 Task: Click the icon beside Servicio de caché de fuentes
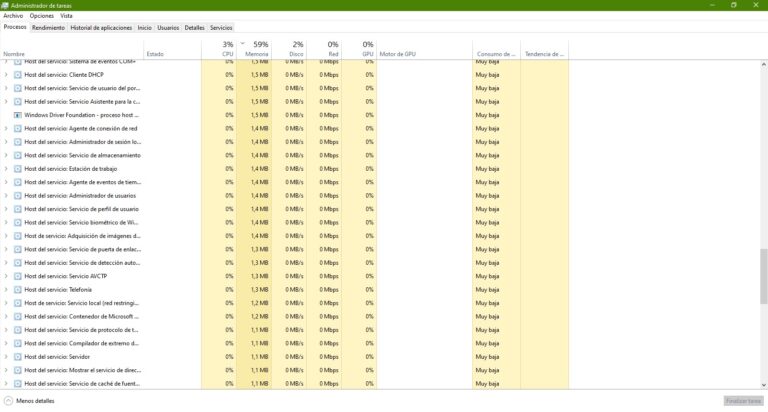pos(18,384)
